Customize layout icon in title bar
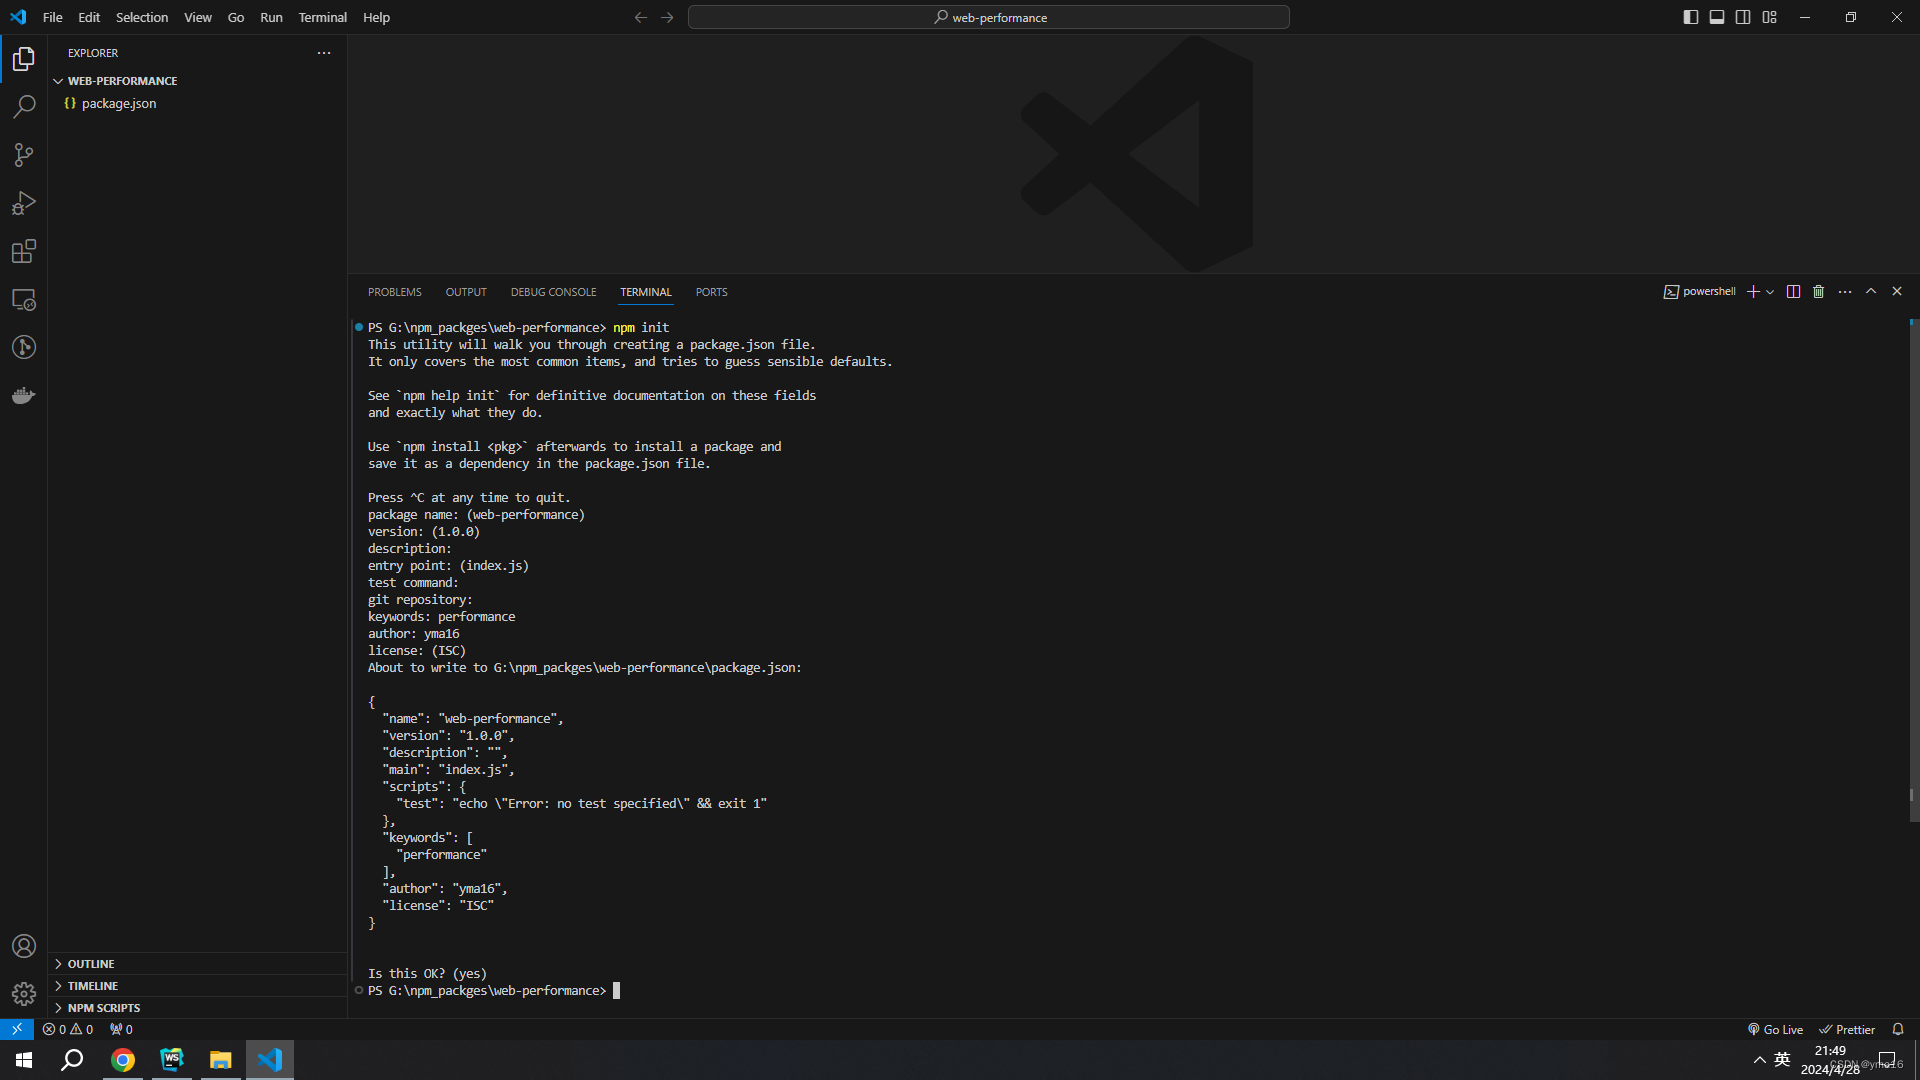This screenshot has width=1920, height=1080. [1770, 17]
